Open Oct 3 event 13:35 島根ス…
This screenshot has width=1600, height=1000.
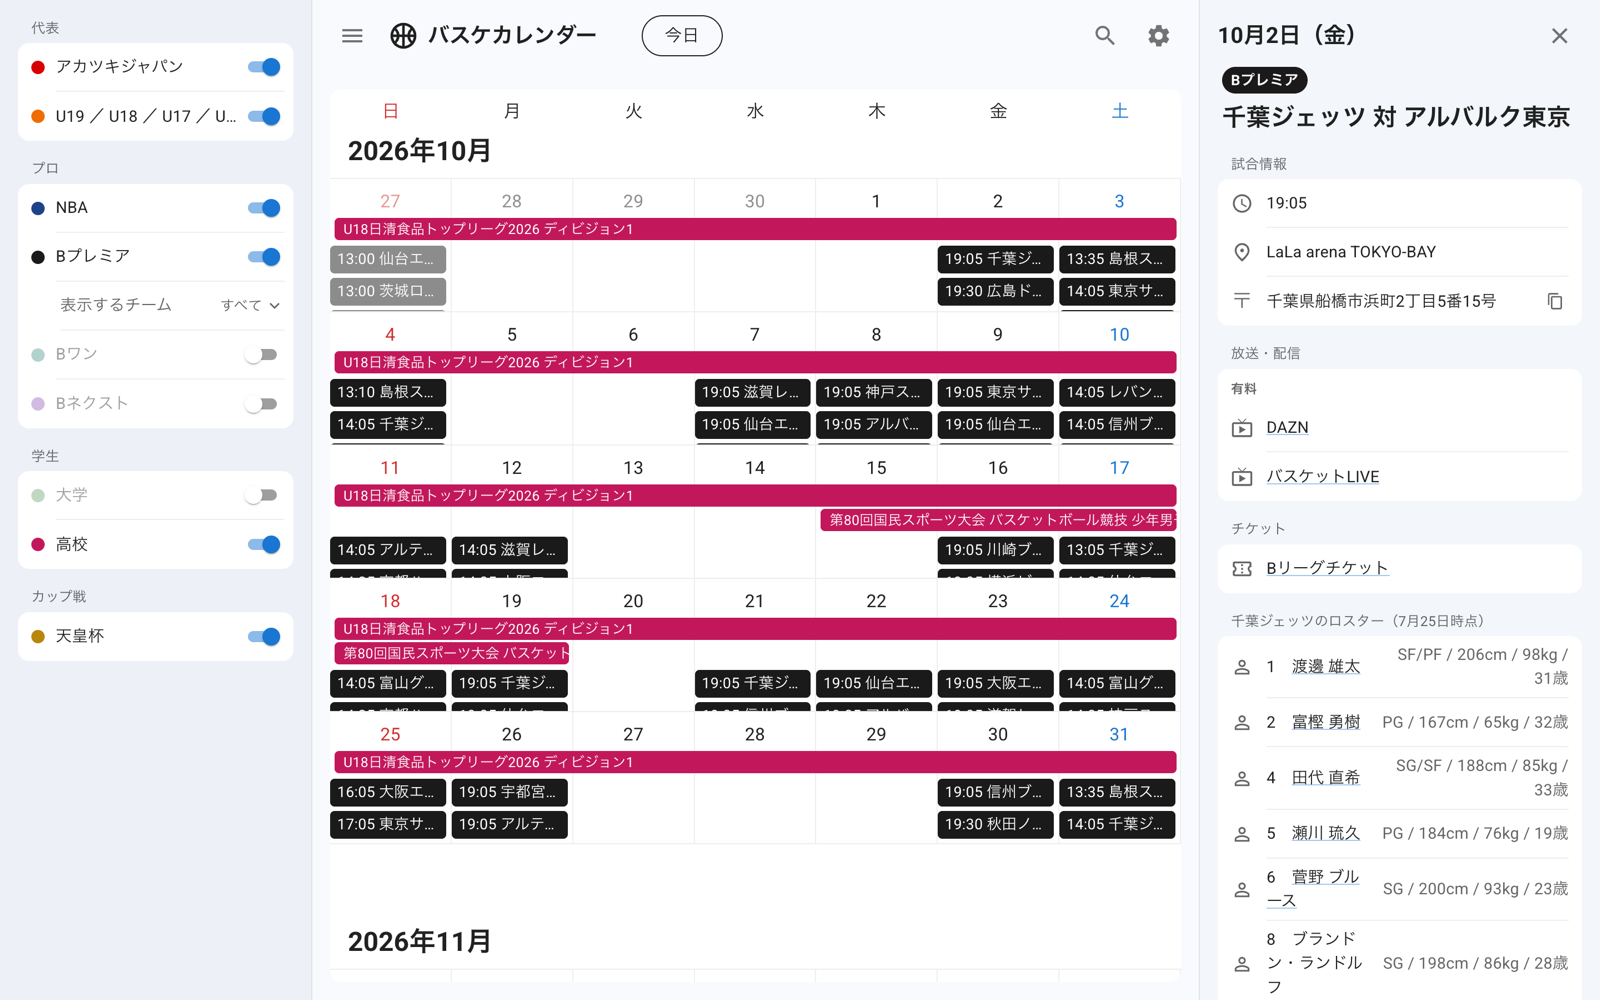click(1117, 259)
